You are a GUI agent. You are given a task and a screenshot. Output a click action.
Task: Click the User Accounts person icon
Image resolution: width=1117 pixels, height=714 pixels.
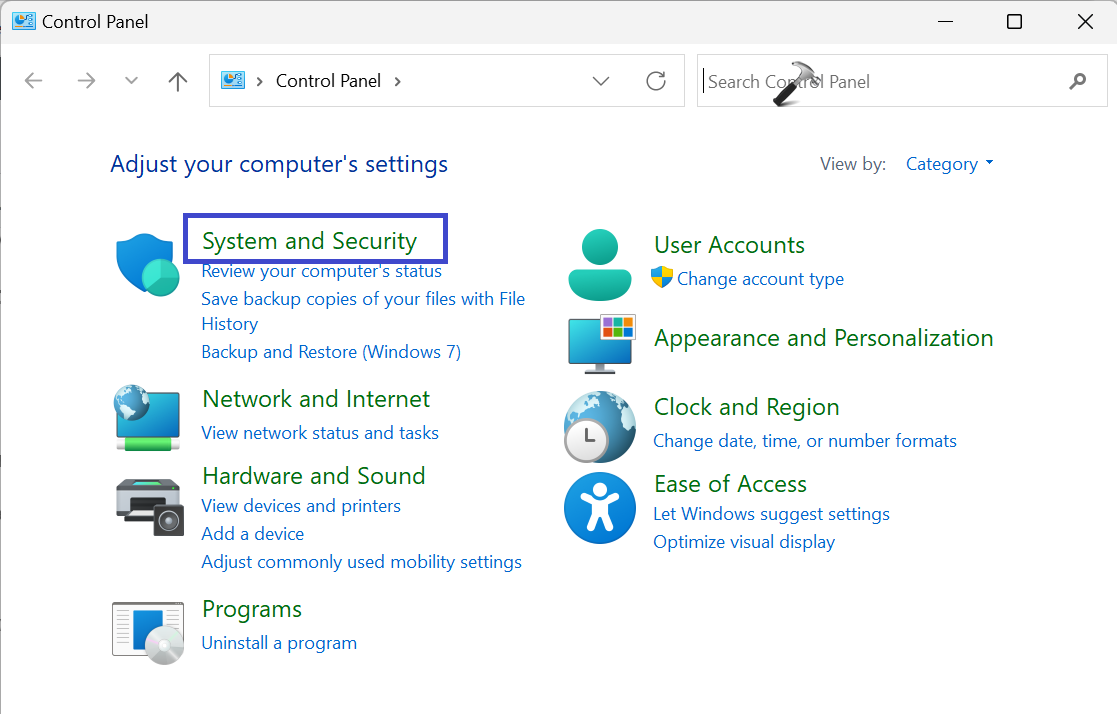(x=600, y=265)
